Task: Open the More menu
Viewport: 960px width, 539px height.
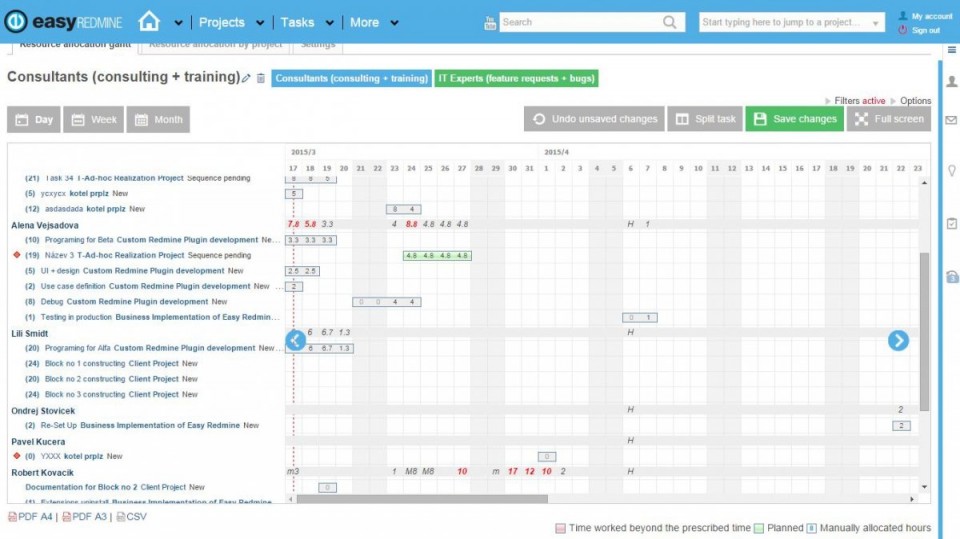Action: point(393,23)
